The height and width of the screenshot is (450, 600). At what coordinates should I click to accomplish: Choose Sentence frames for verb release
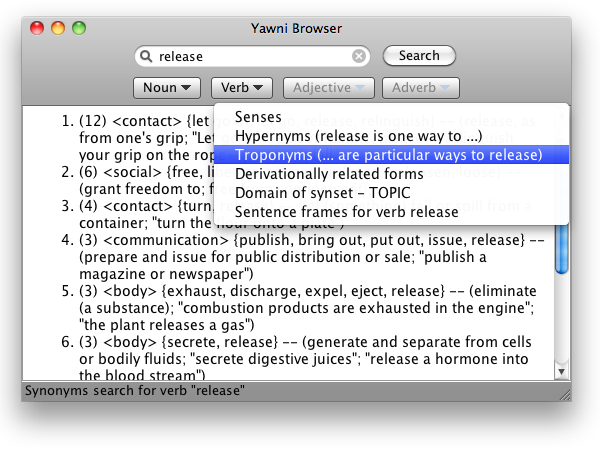click(x=391, y=212)
